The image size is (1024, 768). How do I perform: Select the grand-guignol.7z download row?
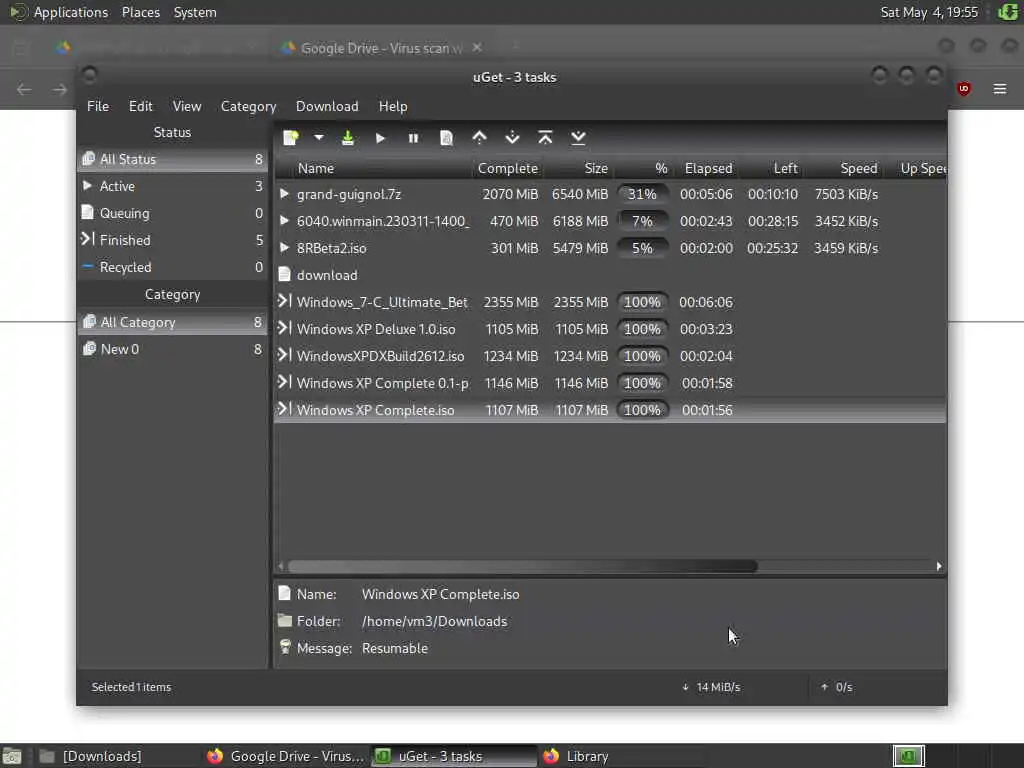click(x=610, y=194)
